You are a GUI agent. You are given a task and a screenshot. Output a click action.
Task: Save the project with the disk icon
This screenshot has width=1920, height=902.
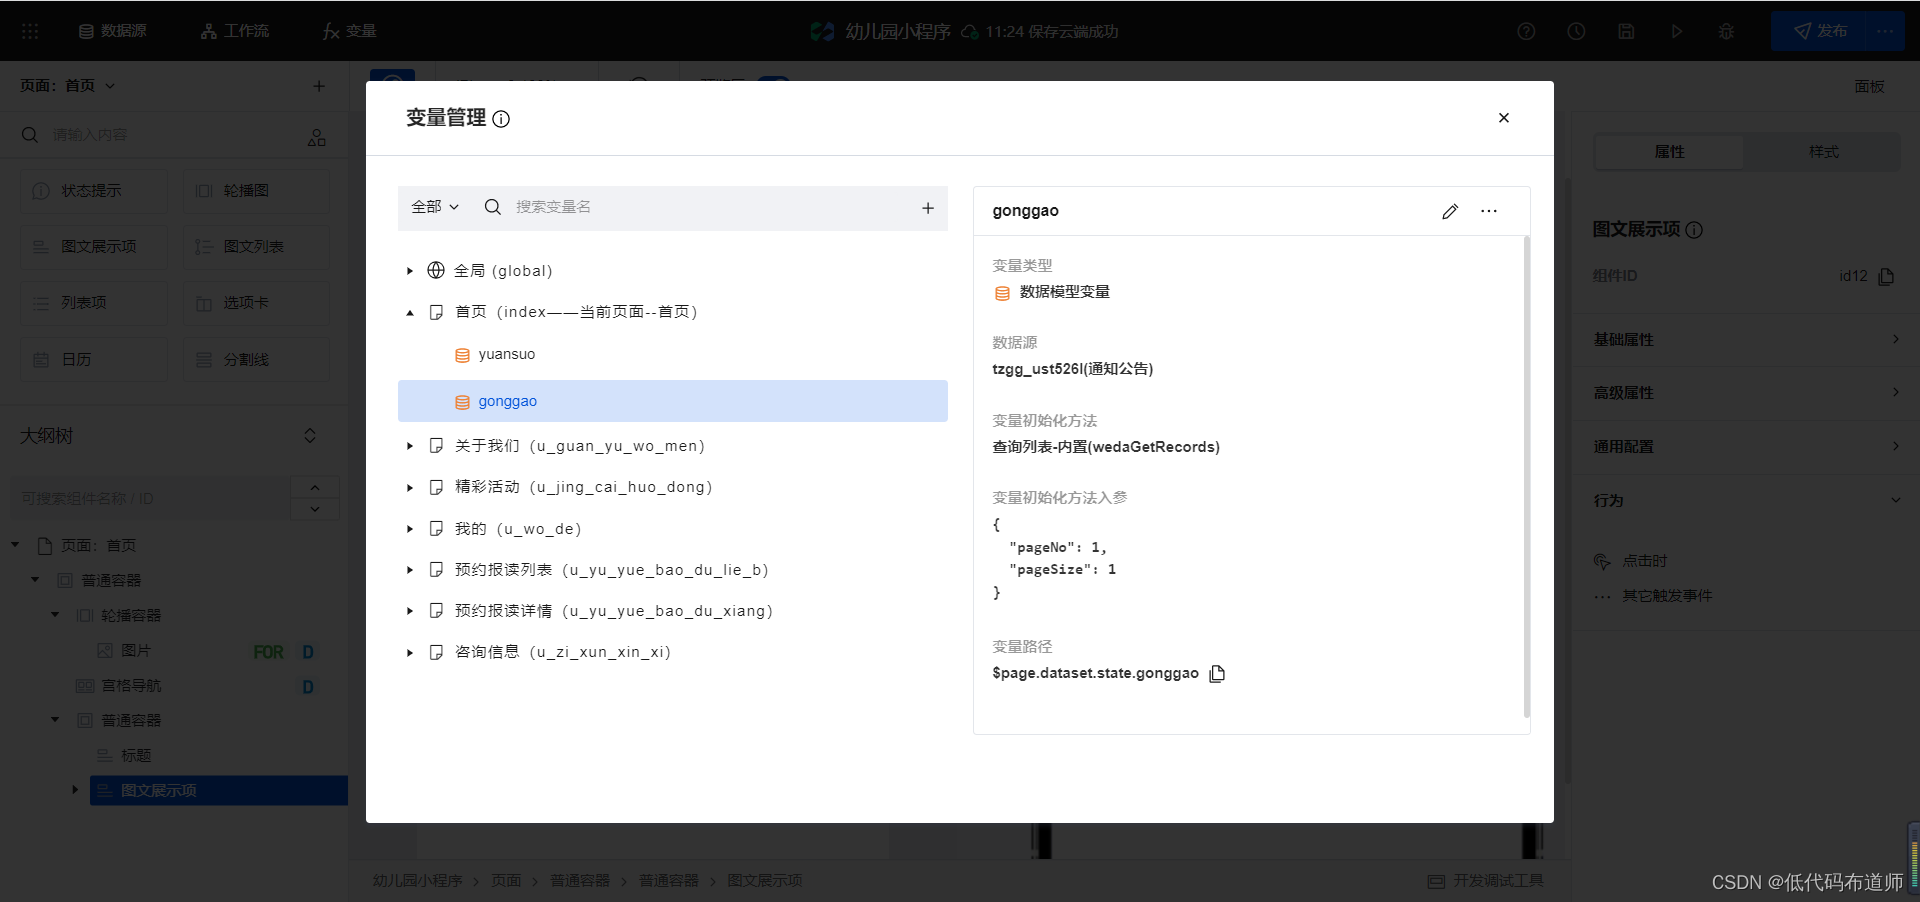coord(1626,31)
